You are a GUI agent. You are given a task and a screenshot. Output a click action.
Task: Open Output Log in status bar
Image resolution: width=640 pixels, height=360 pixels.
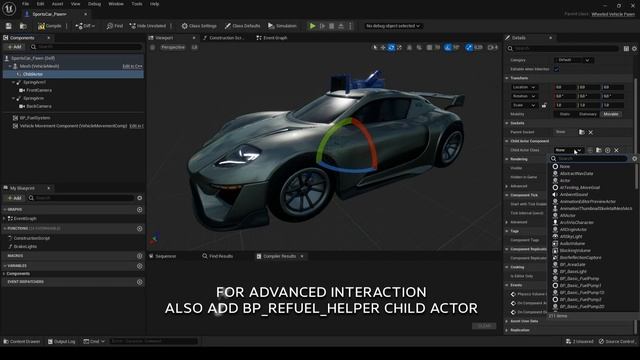61,342
